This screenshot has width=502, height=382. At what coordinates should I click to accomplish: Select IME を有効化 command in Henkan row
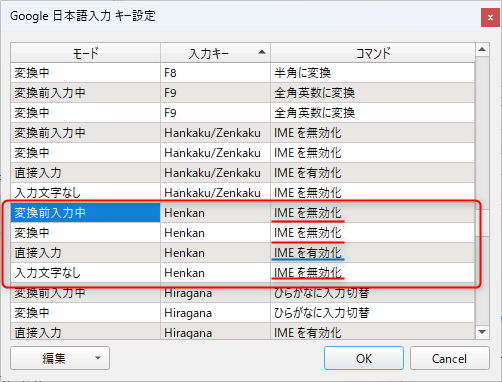(373, 253)
